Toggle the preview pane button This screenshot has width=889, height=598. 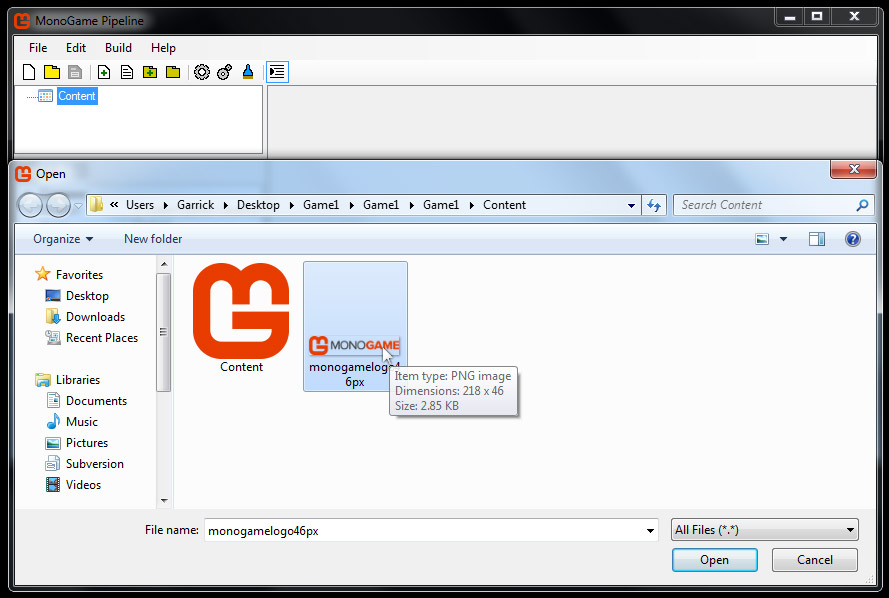click(x=817, y=239)
